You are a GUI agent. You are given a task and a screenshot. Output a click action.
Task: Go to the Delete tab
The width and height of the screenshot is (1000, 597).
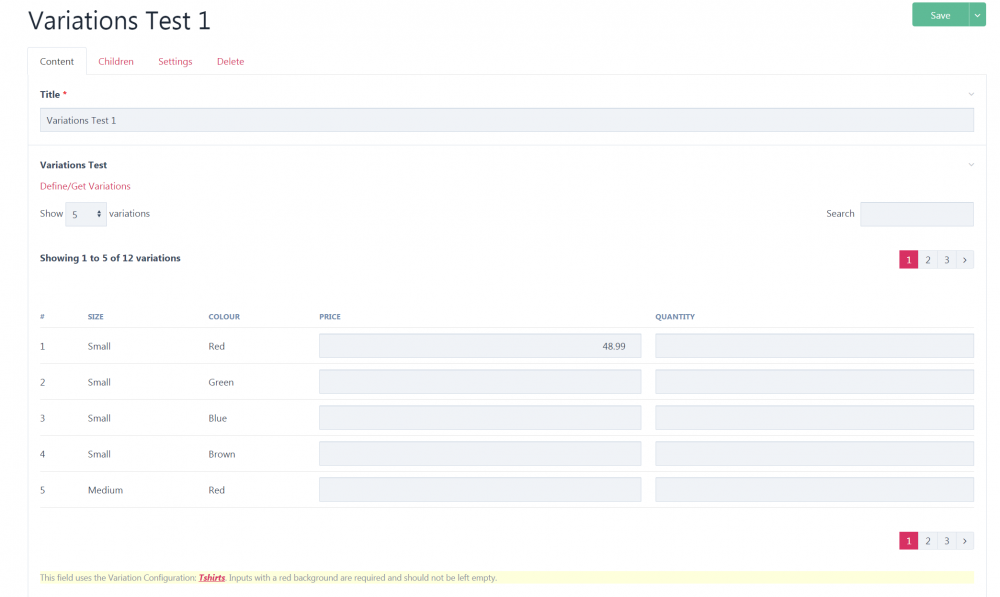point(230,62)
